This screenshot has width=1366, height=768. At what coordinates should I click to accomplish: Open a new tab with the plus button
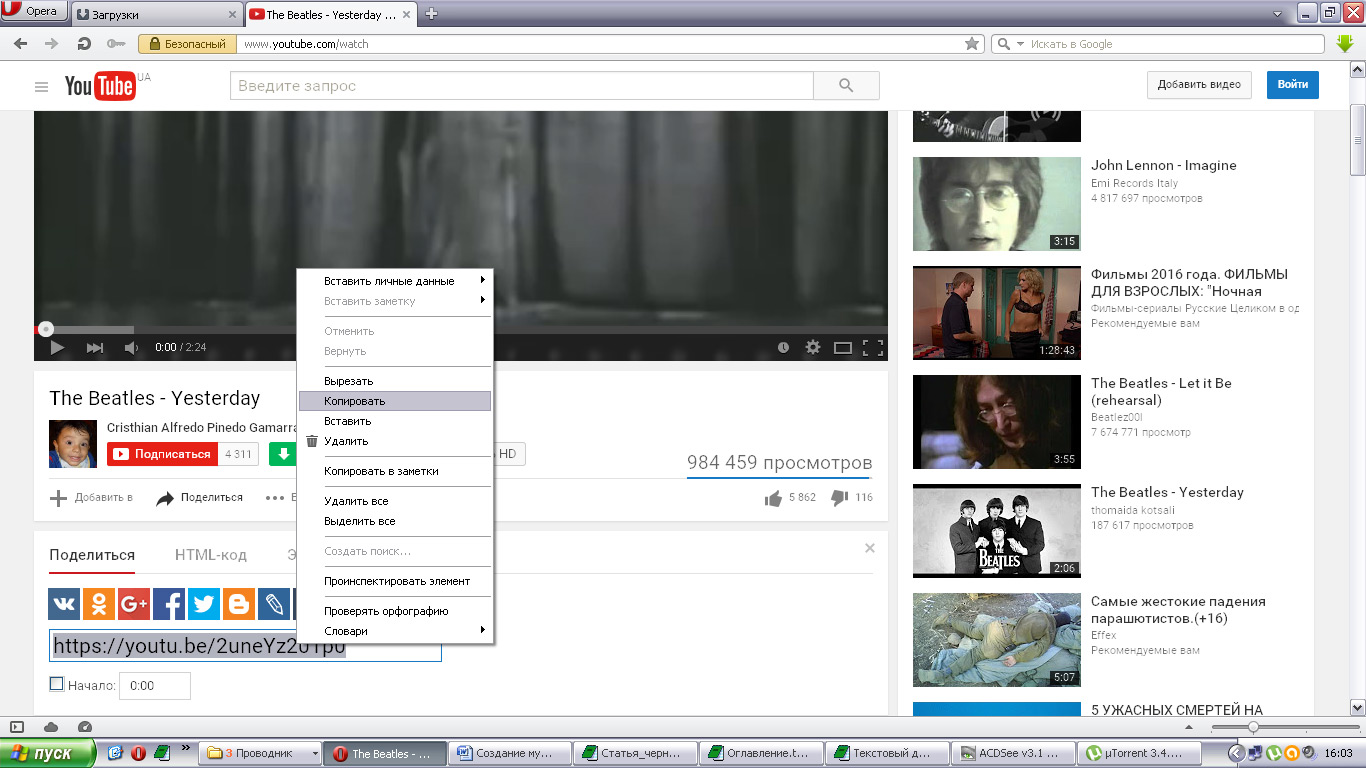tap(432, 14)
